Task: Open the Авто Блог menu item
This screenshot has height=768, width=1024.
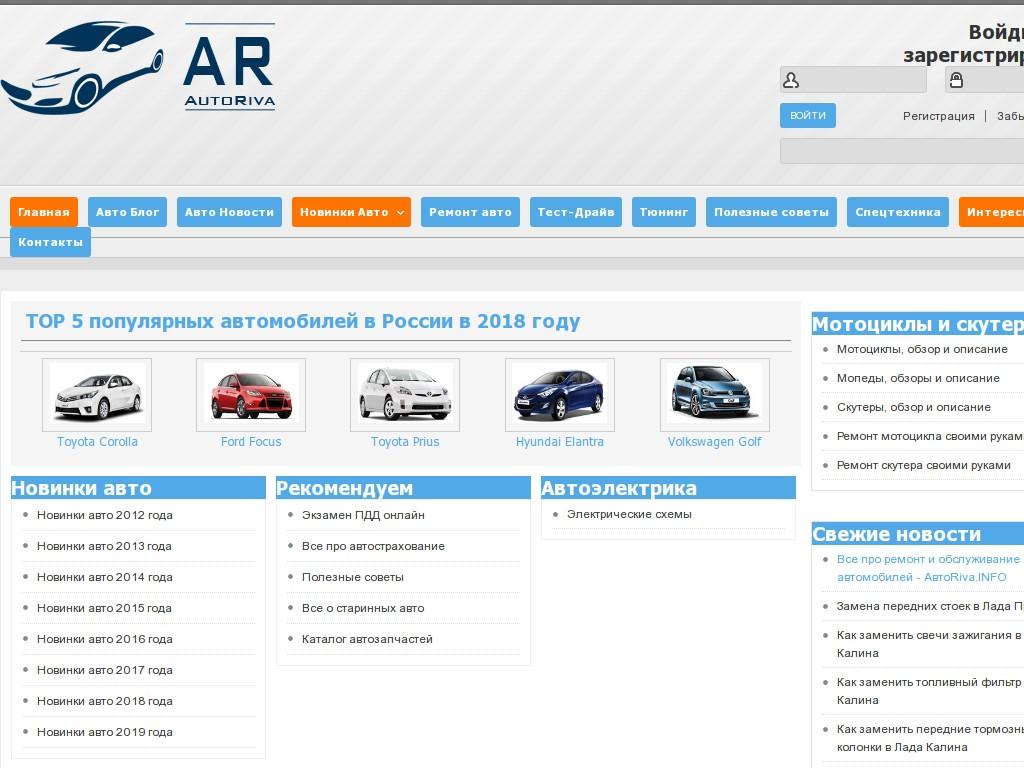Action: [x=127, y=212]
